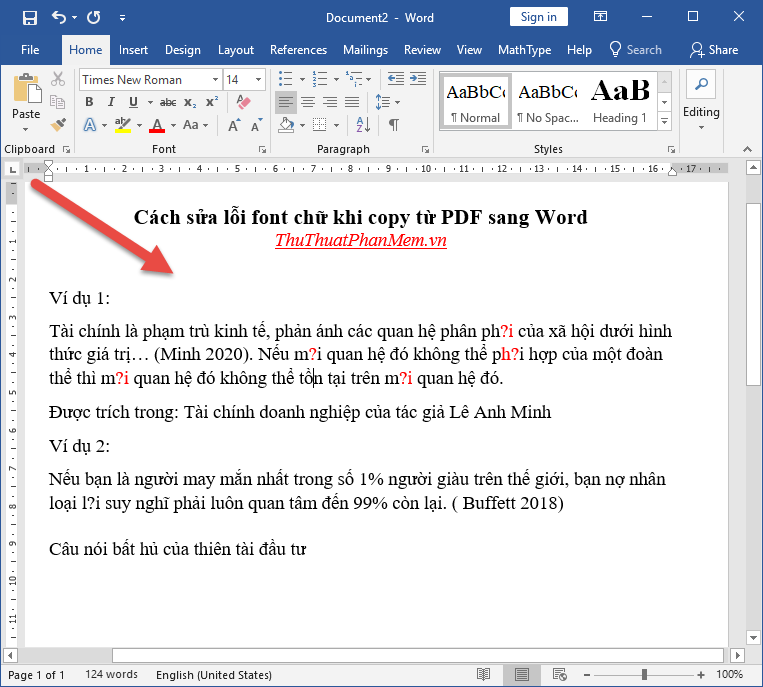Decrease font size with Shrink Font
763x687 pixels.
tap(256, 126)
